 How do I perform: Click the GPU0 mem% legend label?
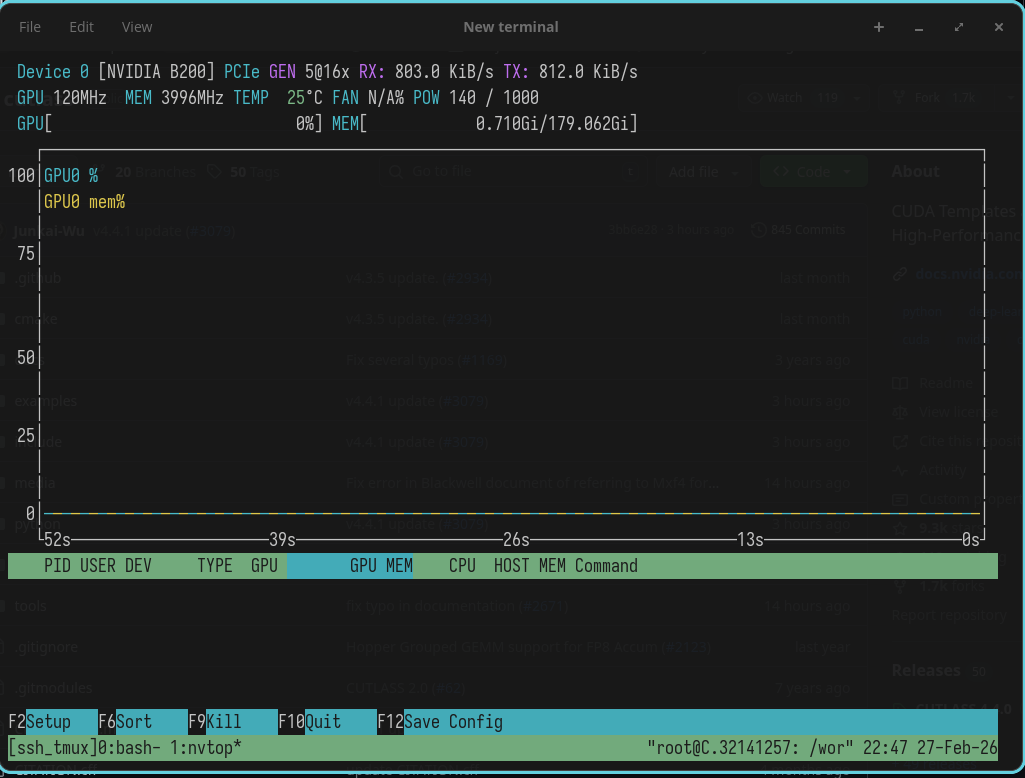pos(84,202)
